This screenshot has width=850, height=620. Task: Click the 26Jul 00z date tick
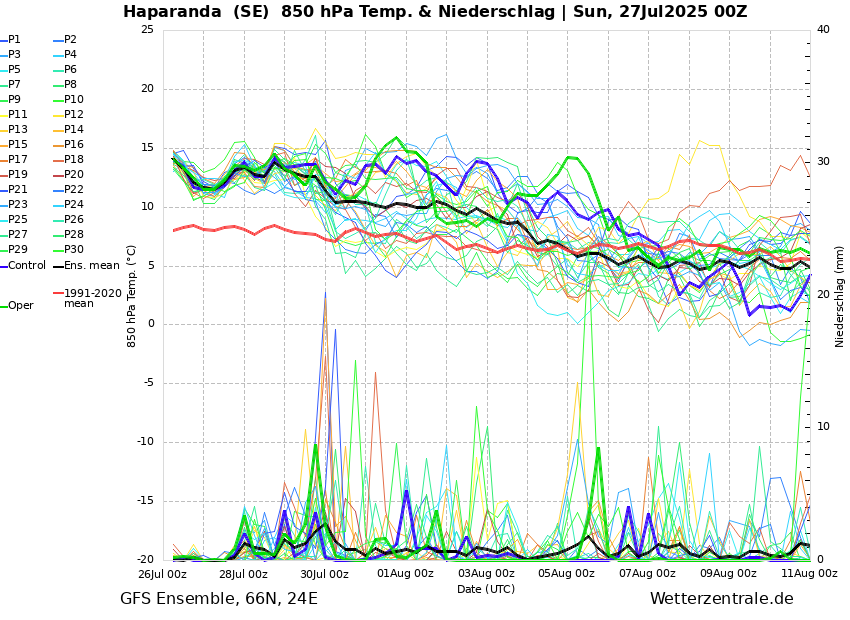(162, 574)
